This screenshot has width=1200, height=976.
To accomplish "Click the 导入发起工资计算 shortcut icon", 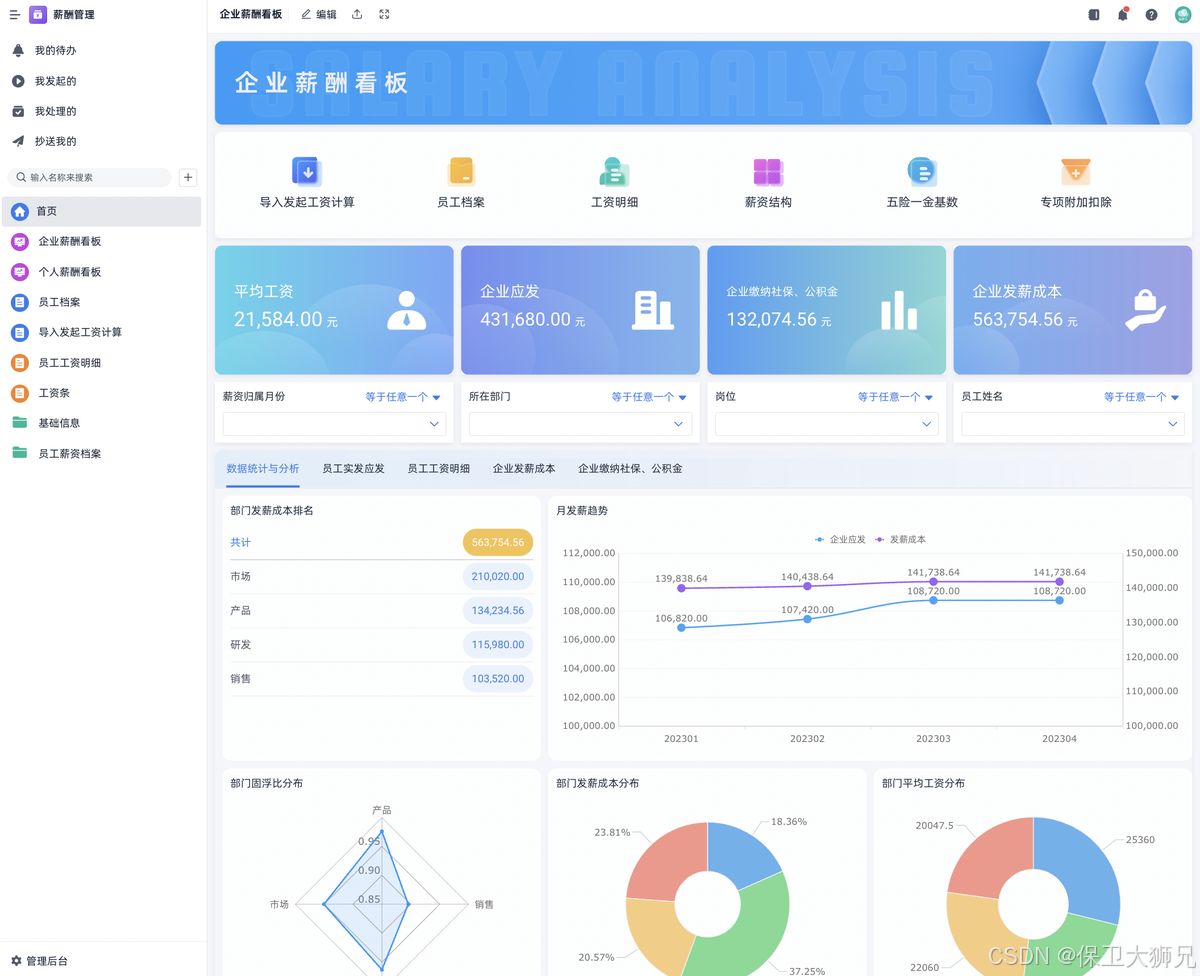I will point(306,171).
